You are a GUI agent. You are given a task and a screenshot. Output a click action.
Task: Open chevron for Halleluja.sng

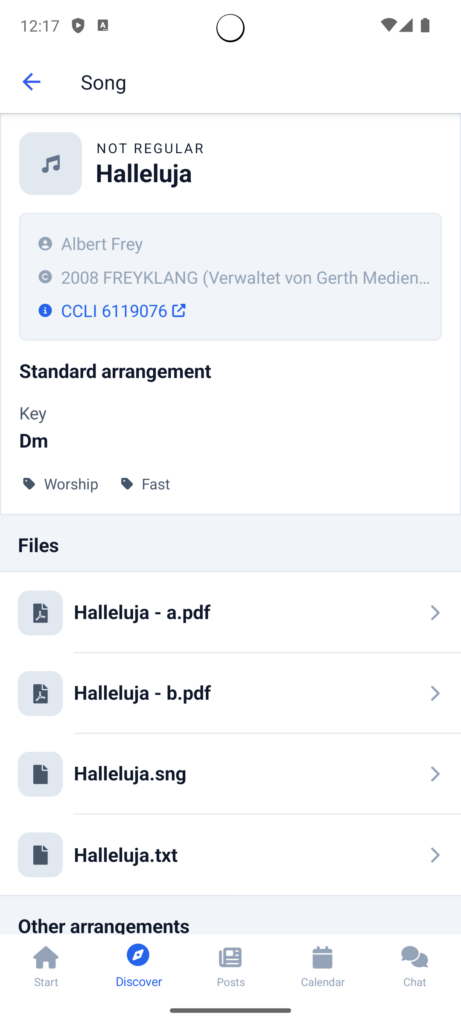pos(435,774)
